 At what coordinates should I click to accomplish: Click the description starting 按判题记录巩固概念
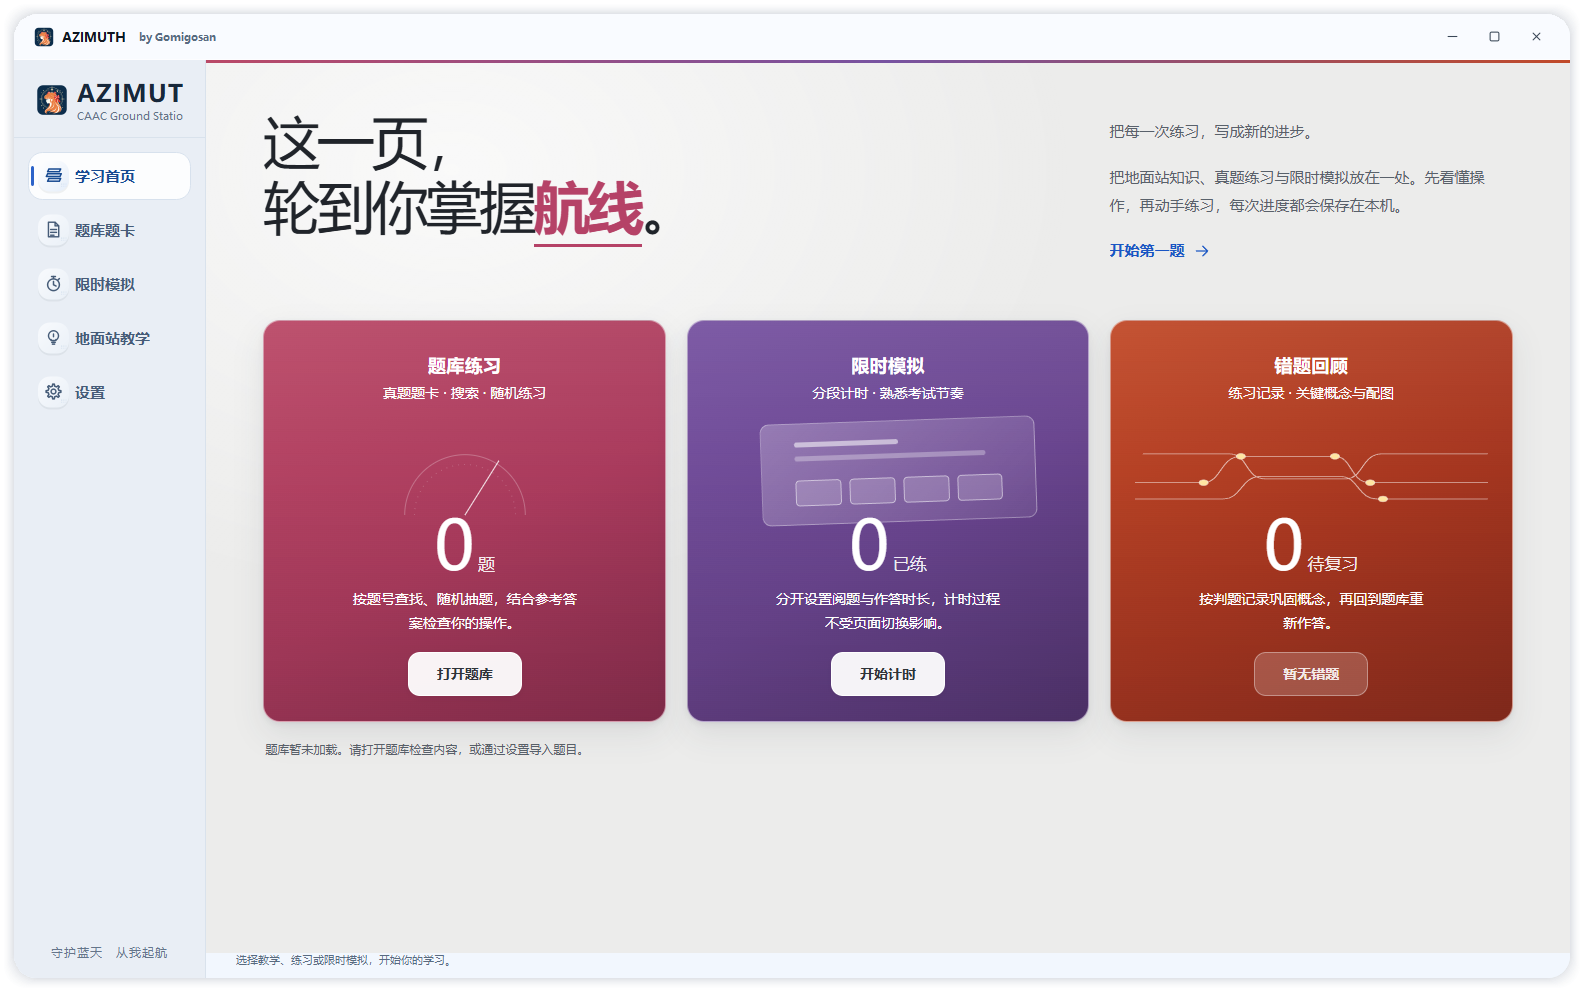[x=1311, y=611]
